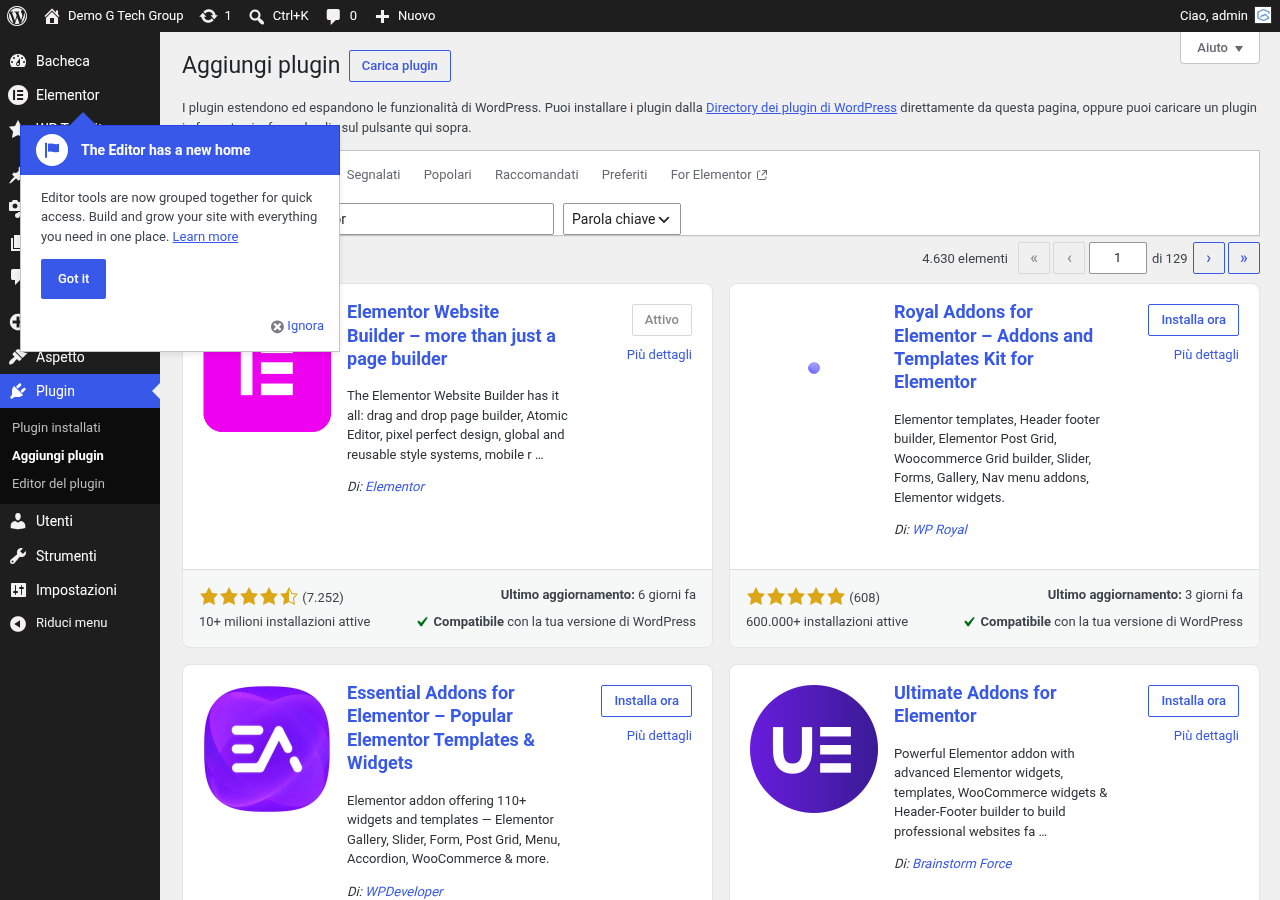The width and height of the screenshot is (1280, 900).
Task: Open Ultimate Addons for Elementor title
Action: [975, 705]
